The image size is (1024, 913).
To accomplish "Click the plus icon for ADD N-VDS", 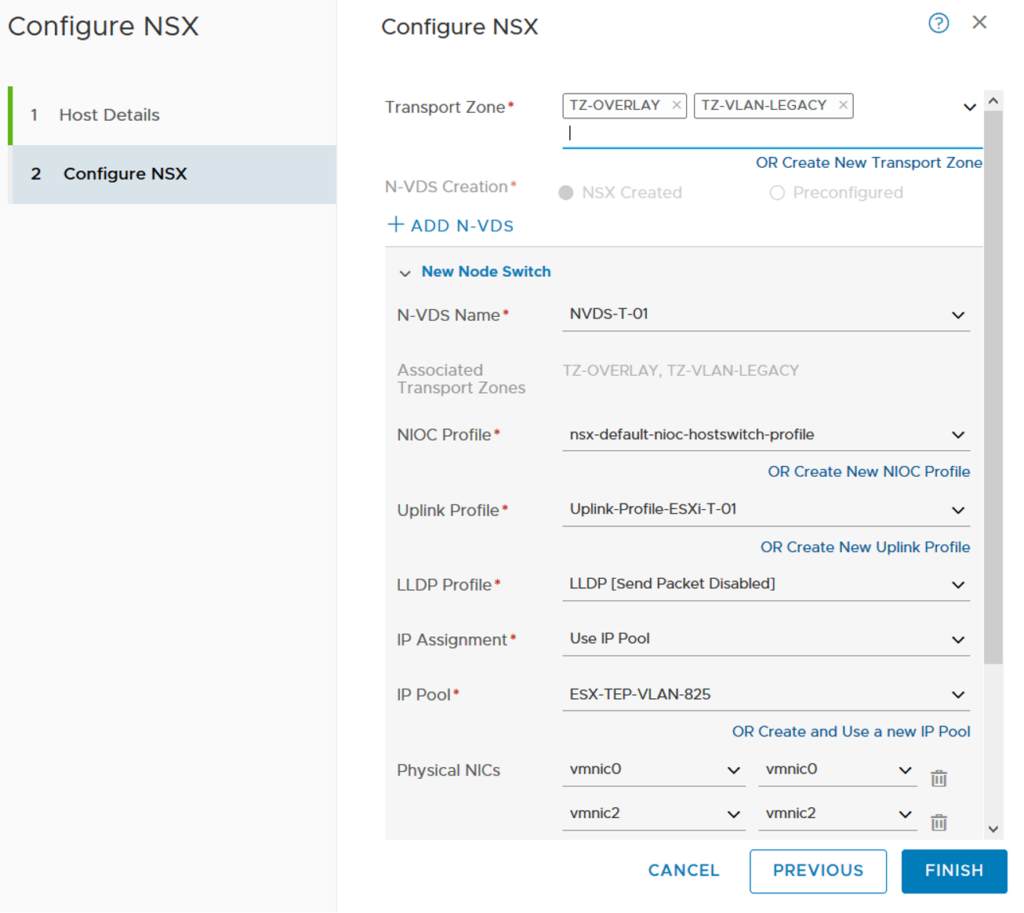I will (395, 225).
